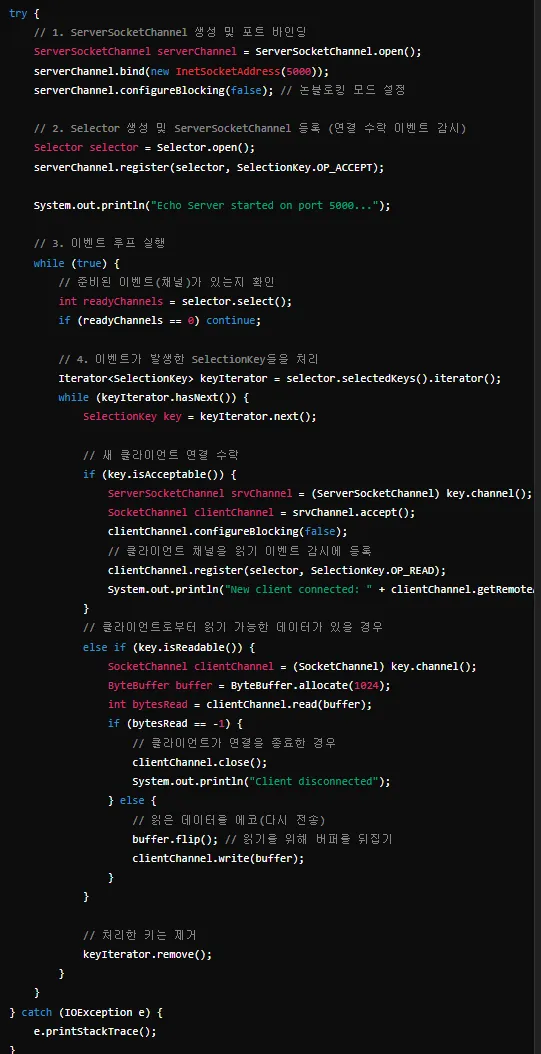
Task: Click the serverChannel.register OP_ACCEPT line
Action: point(209,167)
